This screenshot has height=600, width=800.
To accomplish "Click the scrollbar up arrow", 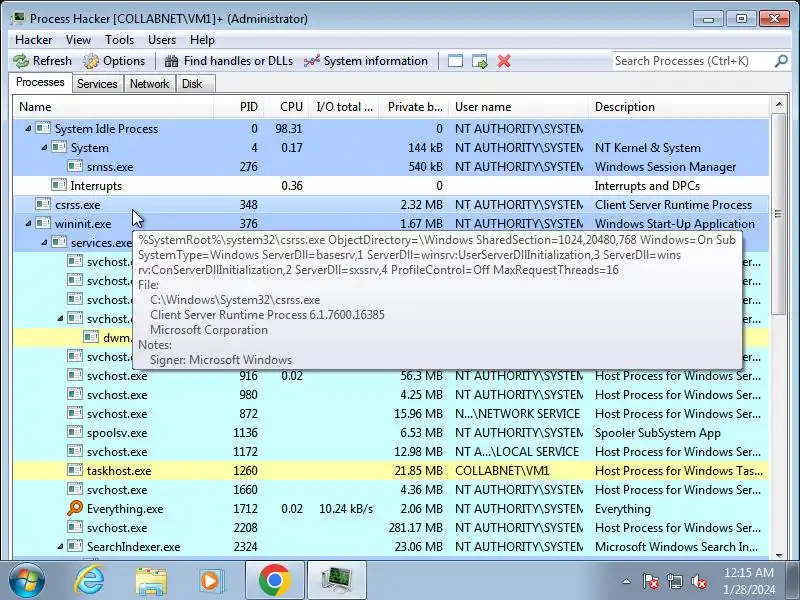I will point(779,105).
